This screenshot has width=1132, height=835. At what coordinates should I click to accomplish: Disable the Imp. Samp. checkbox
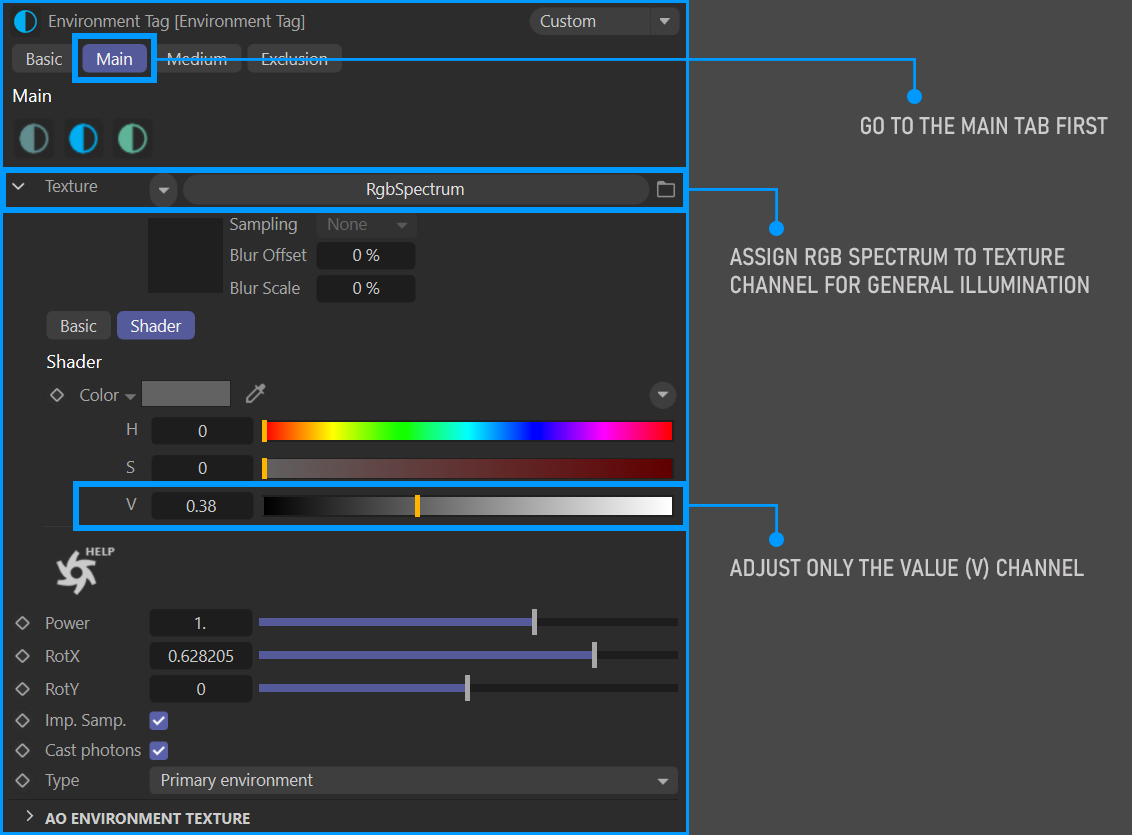pos(158,720)
